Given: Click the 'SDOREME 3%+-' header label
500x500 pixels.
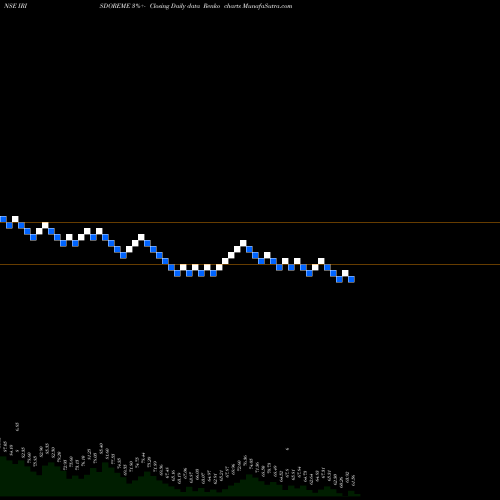Looking at the screenshot, I should 123,6.
